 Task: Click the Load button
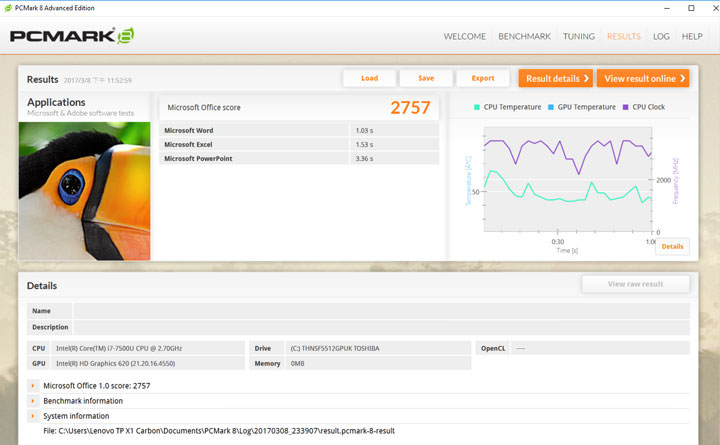369,78
